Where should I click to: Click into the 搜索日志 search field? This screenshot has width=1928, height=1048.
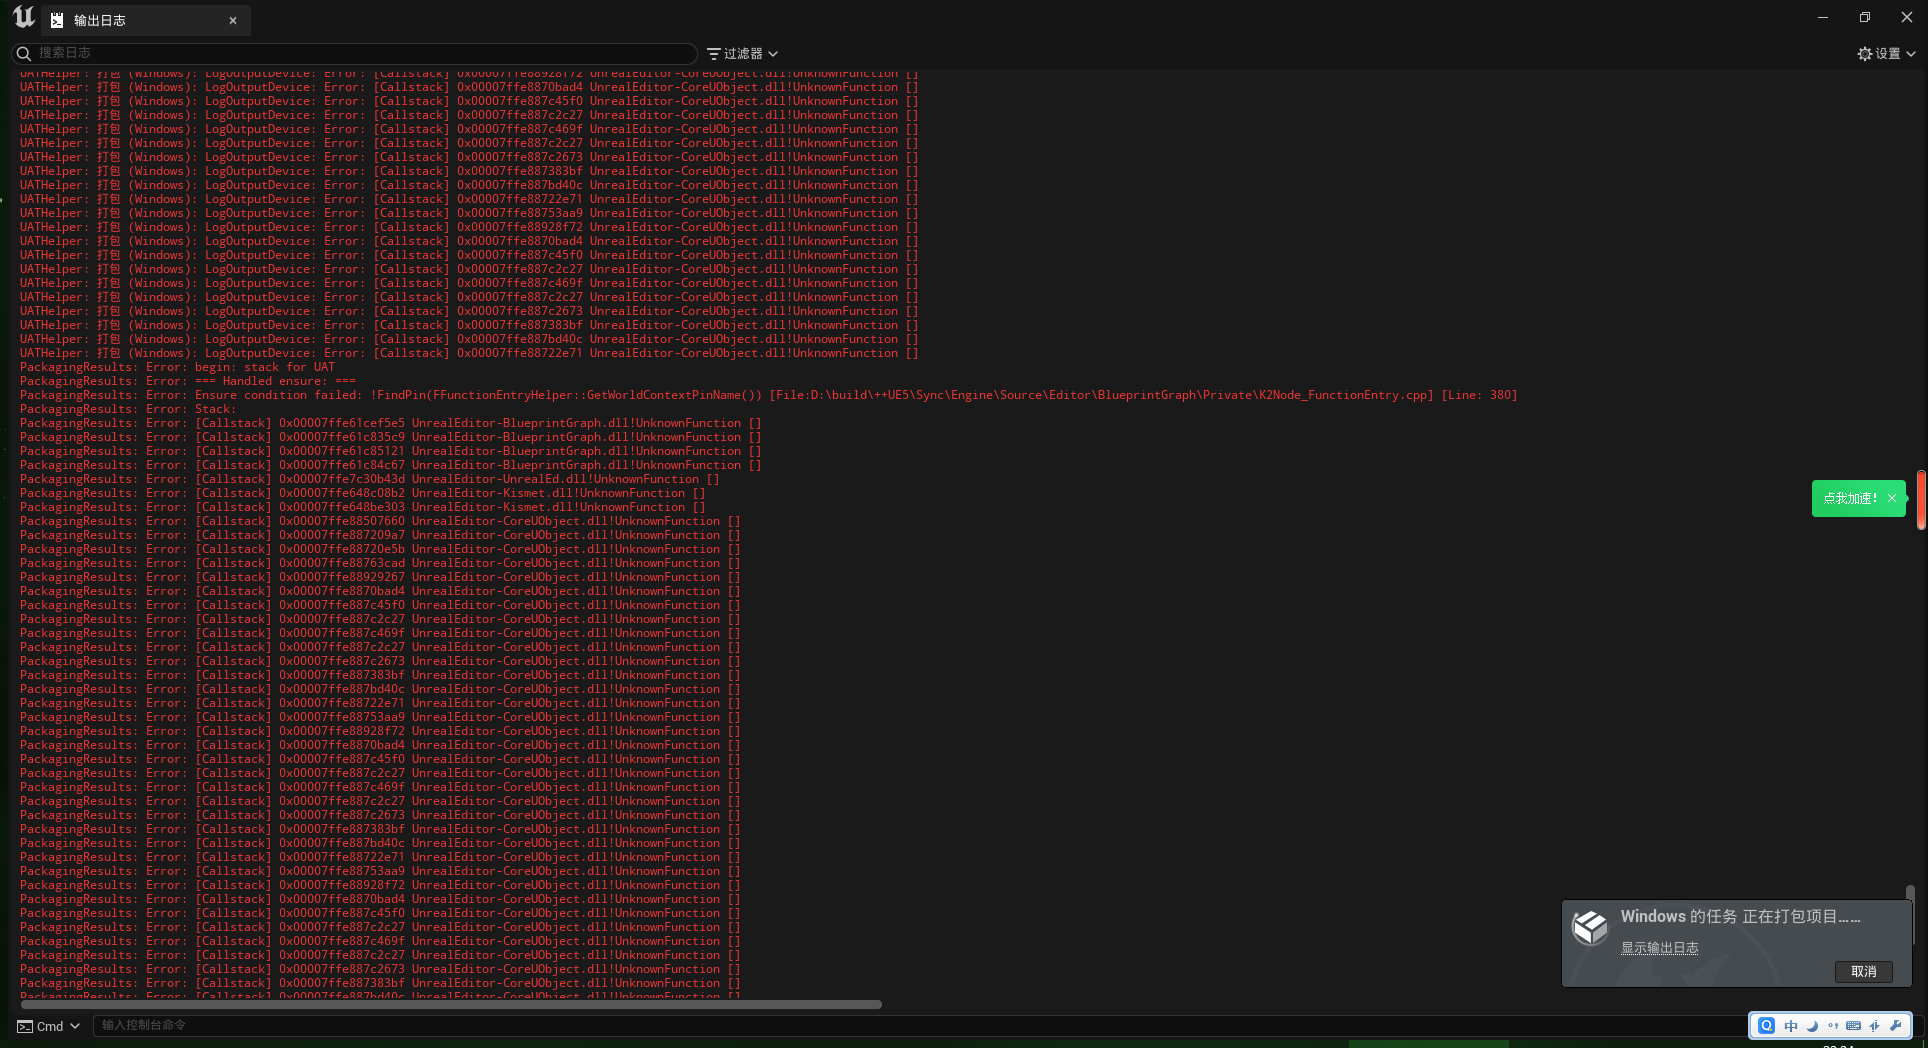coord(360,53)
